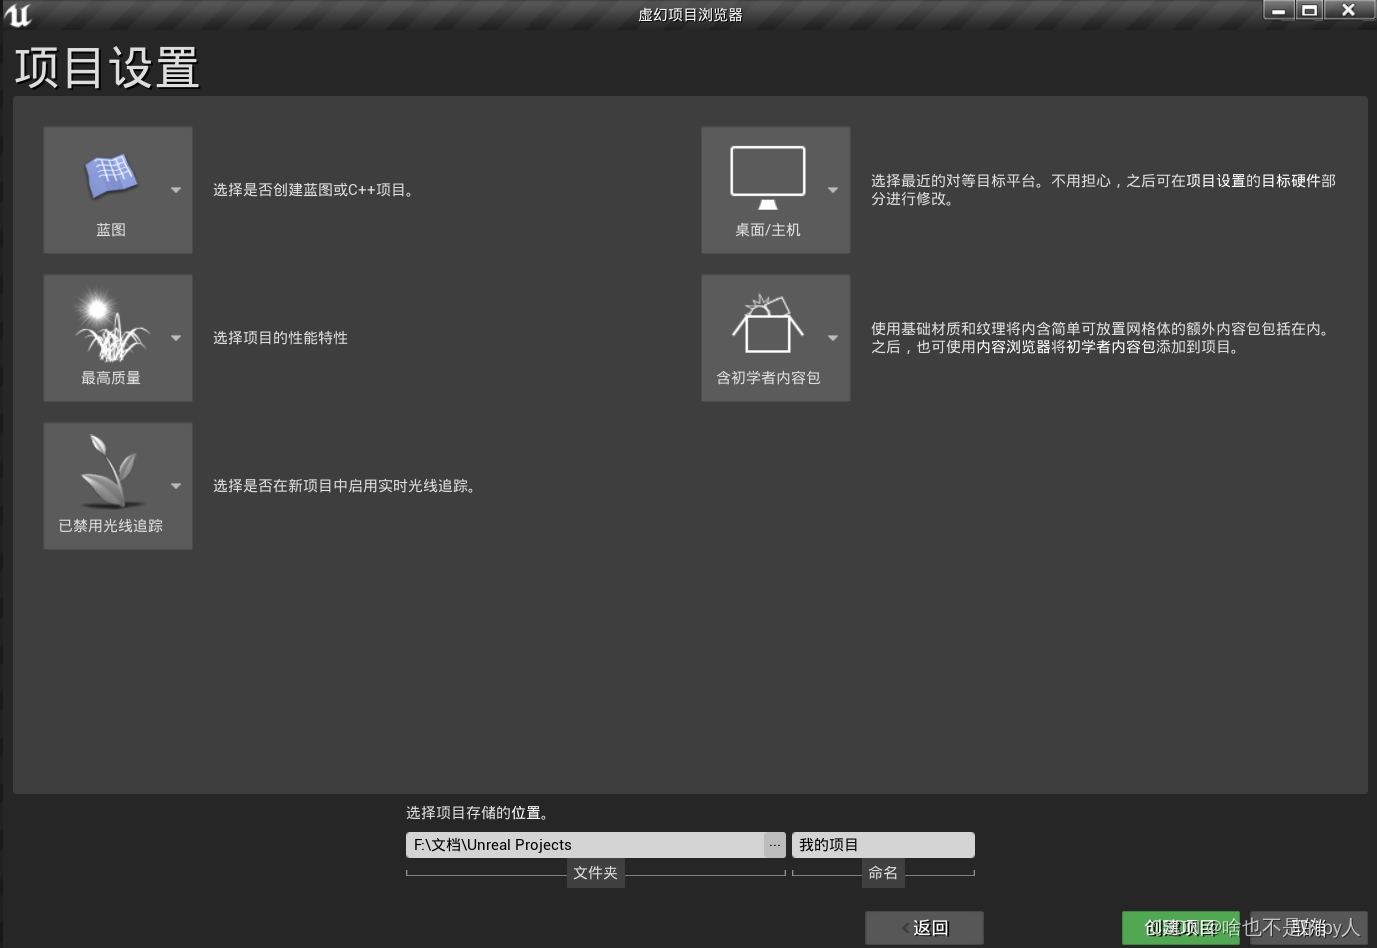Screen dimensions: 1377x948
Task: Click the Unreal Engine logo in title bar
Action: pyautogui.click(x=18, y=15)
